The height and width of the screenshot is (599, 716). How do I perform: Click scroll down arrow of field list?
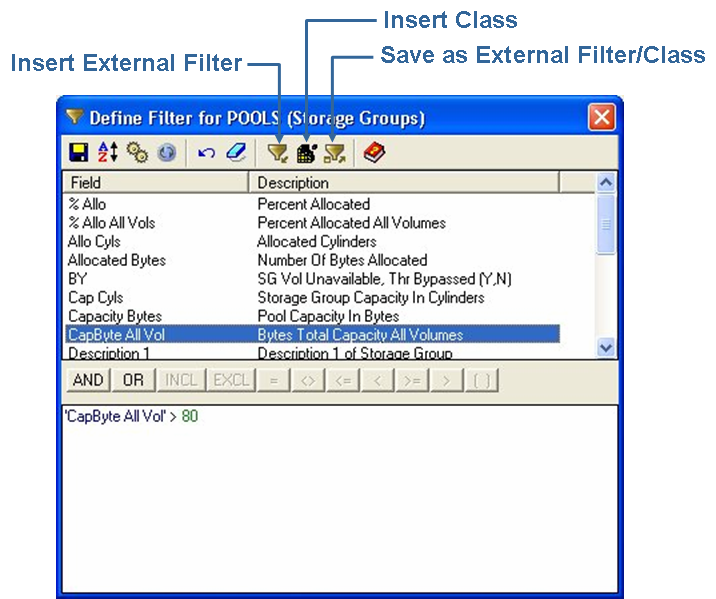606,348
